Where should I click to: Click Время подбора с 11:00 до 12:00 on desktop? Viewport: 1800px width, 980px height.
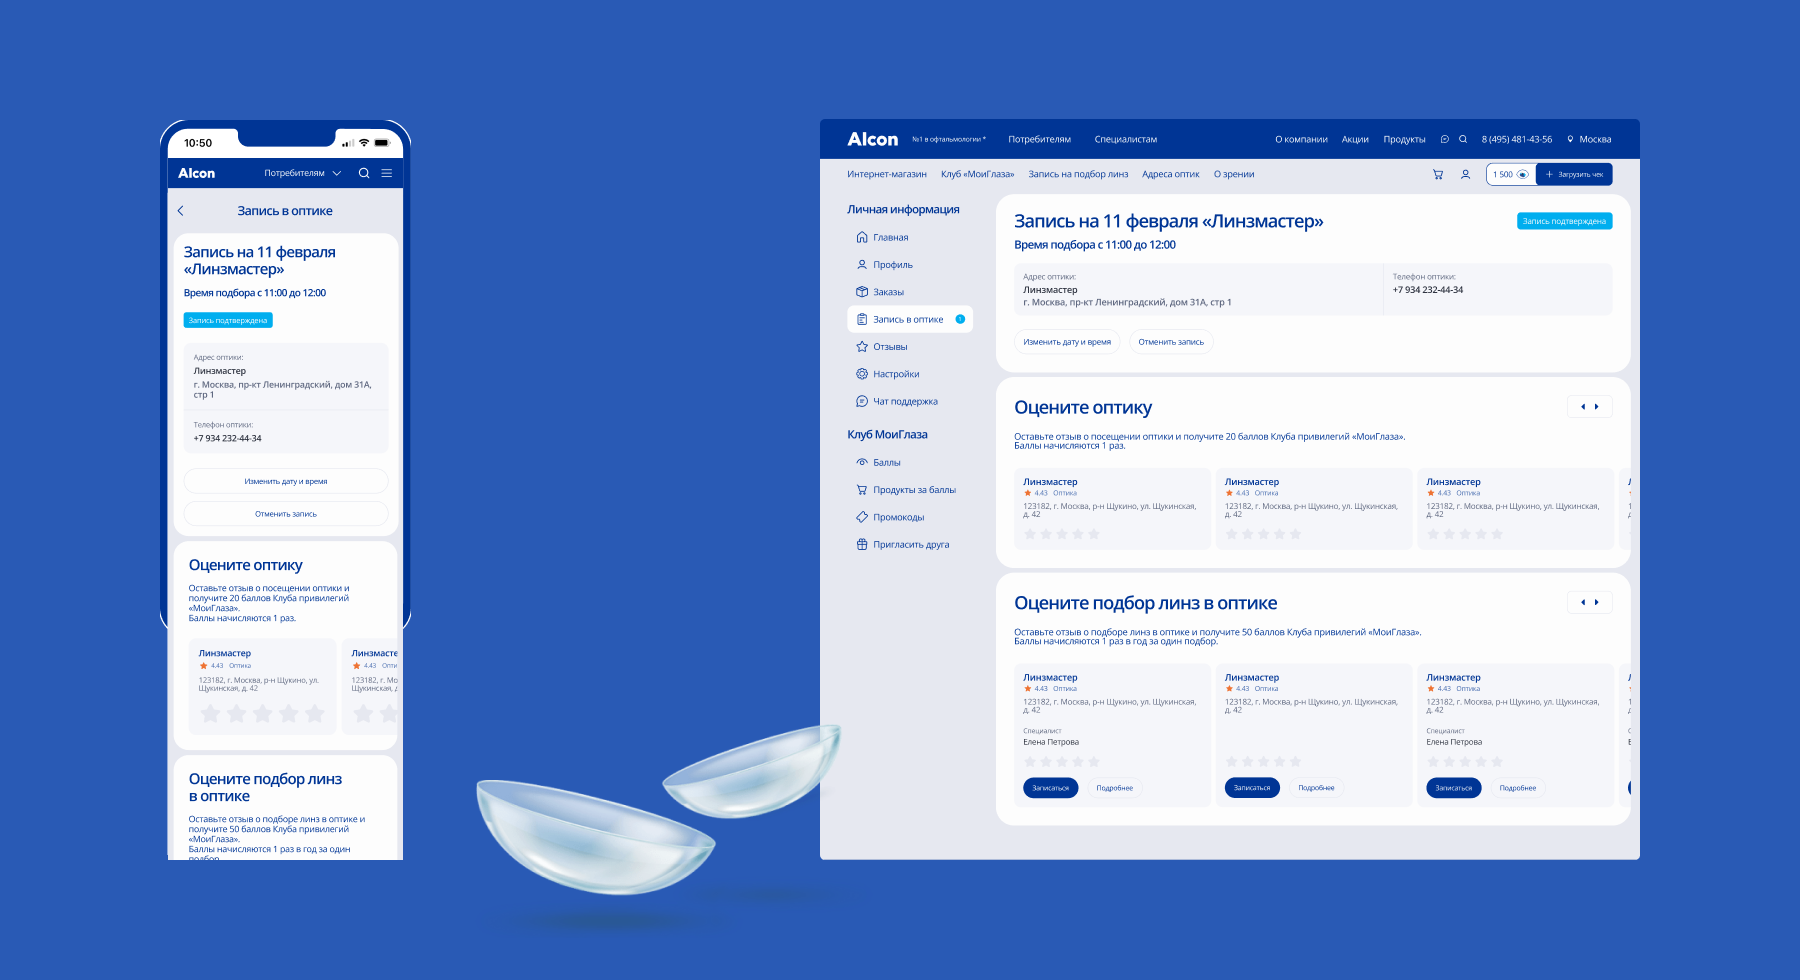(1095, 245)
